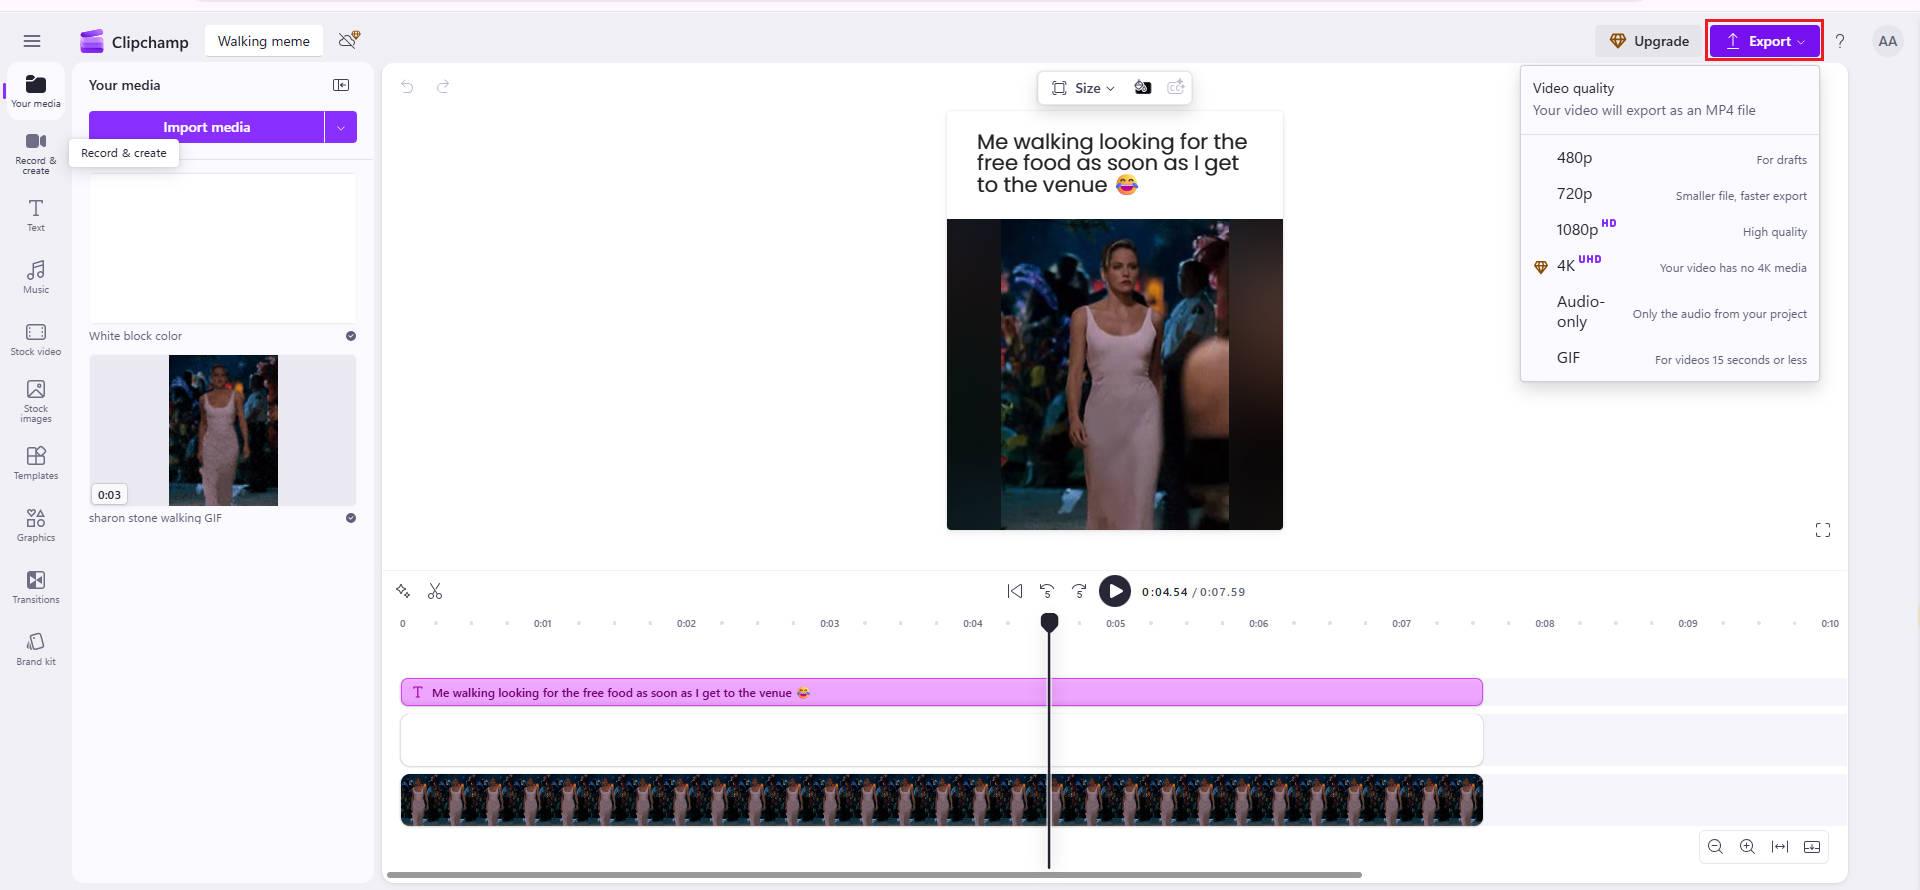Play the video preview
Screen dimensions: 1920x890
click(1115, 591)
